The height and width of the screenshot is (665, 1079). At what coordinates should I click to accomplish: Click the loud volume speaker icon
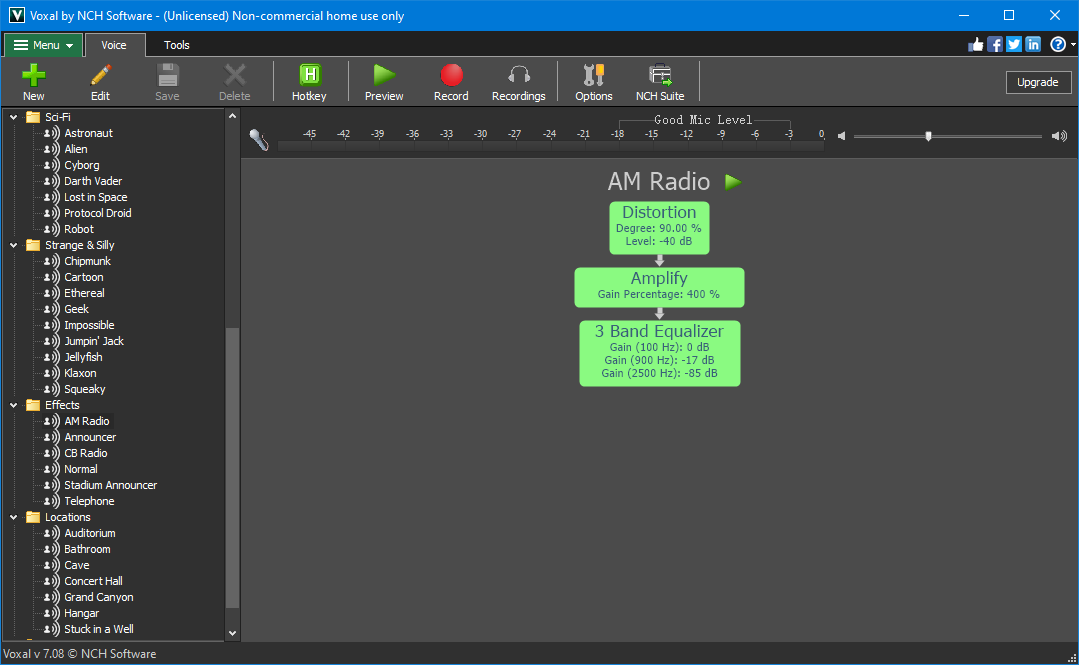point(1059,136)
